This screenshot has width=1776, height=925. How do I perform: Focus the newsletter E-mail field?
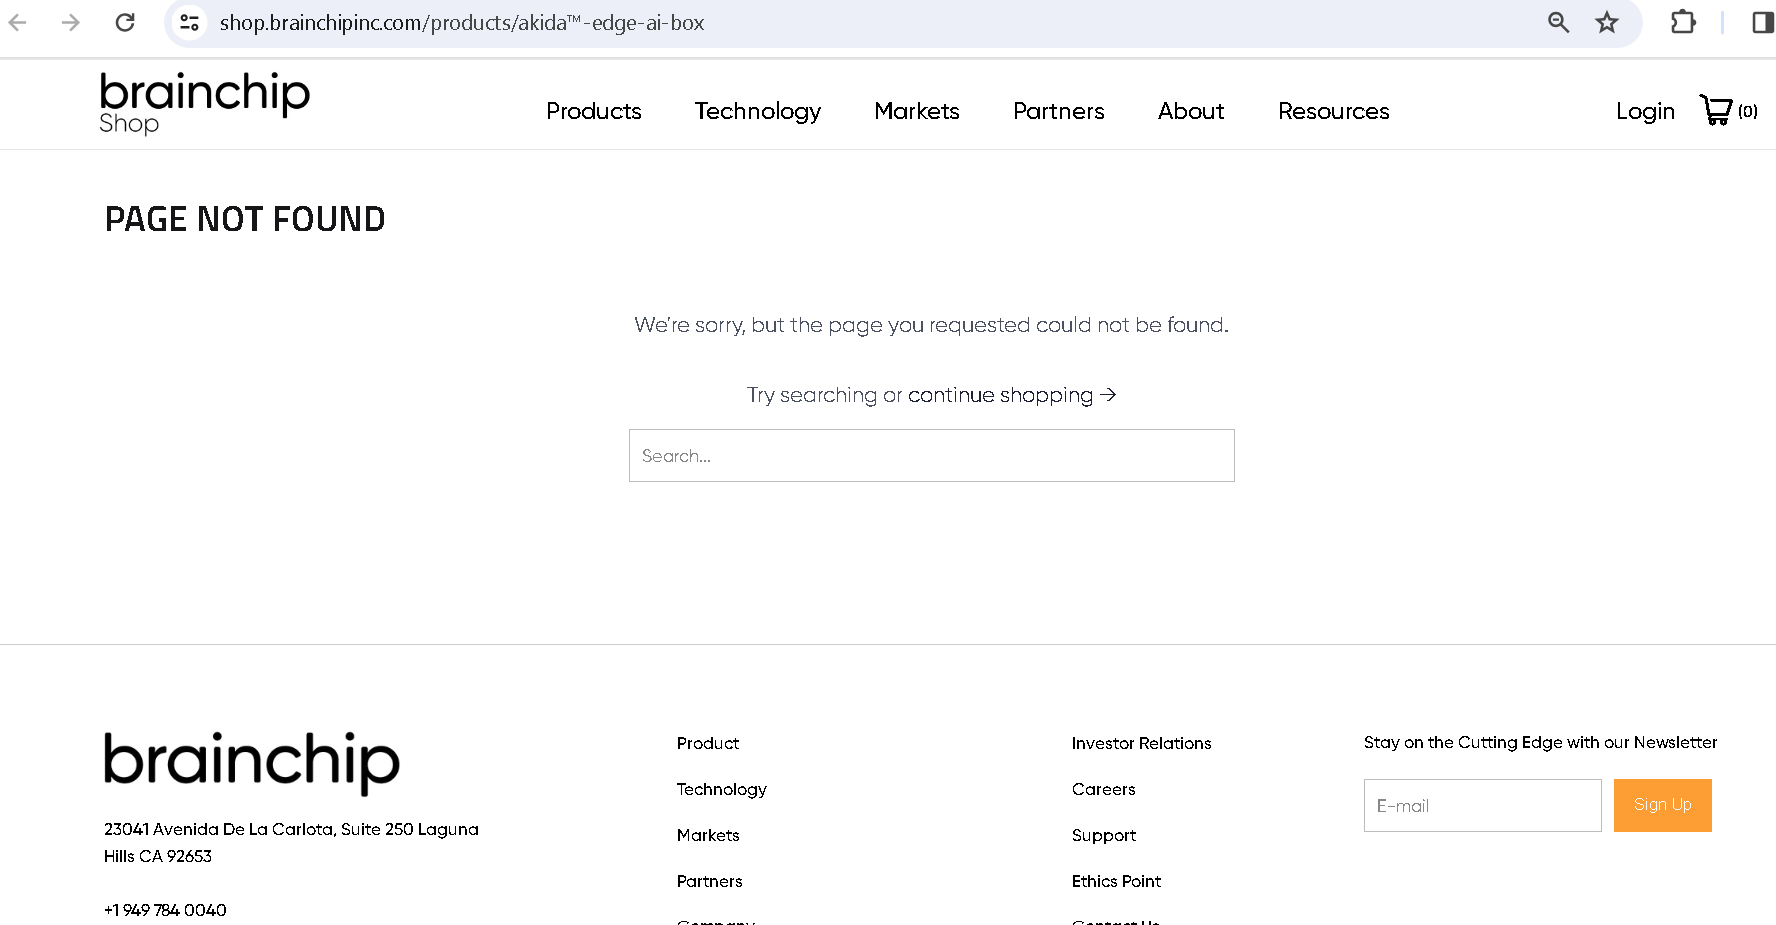tap(1482, 806)
